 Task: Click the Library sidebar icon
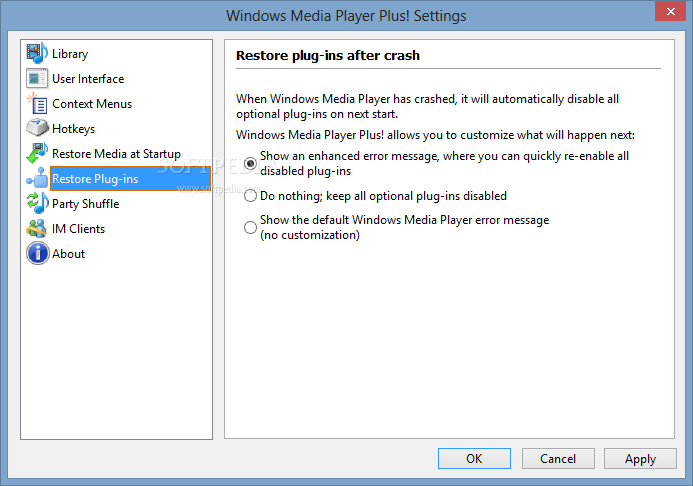[x=37, y=53]
